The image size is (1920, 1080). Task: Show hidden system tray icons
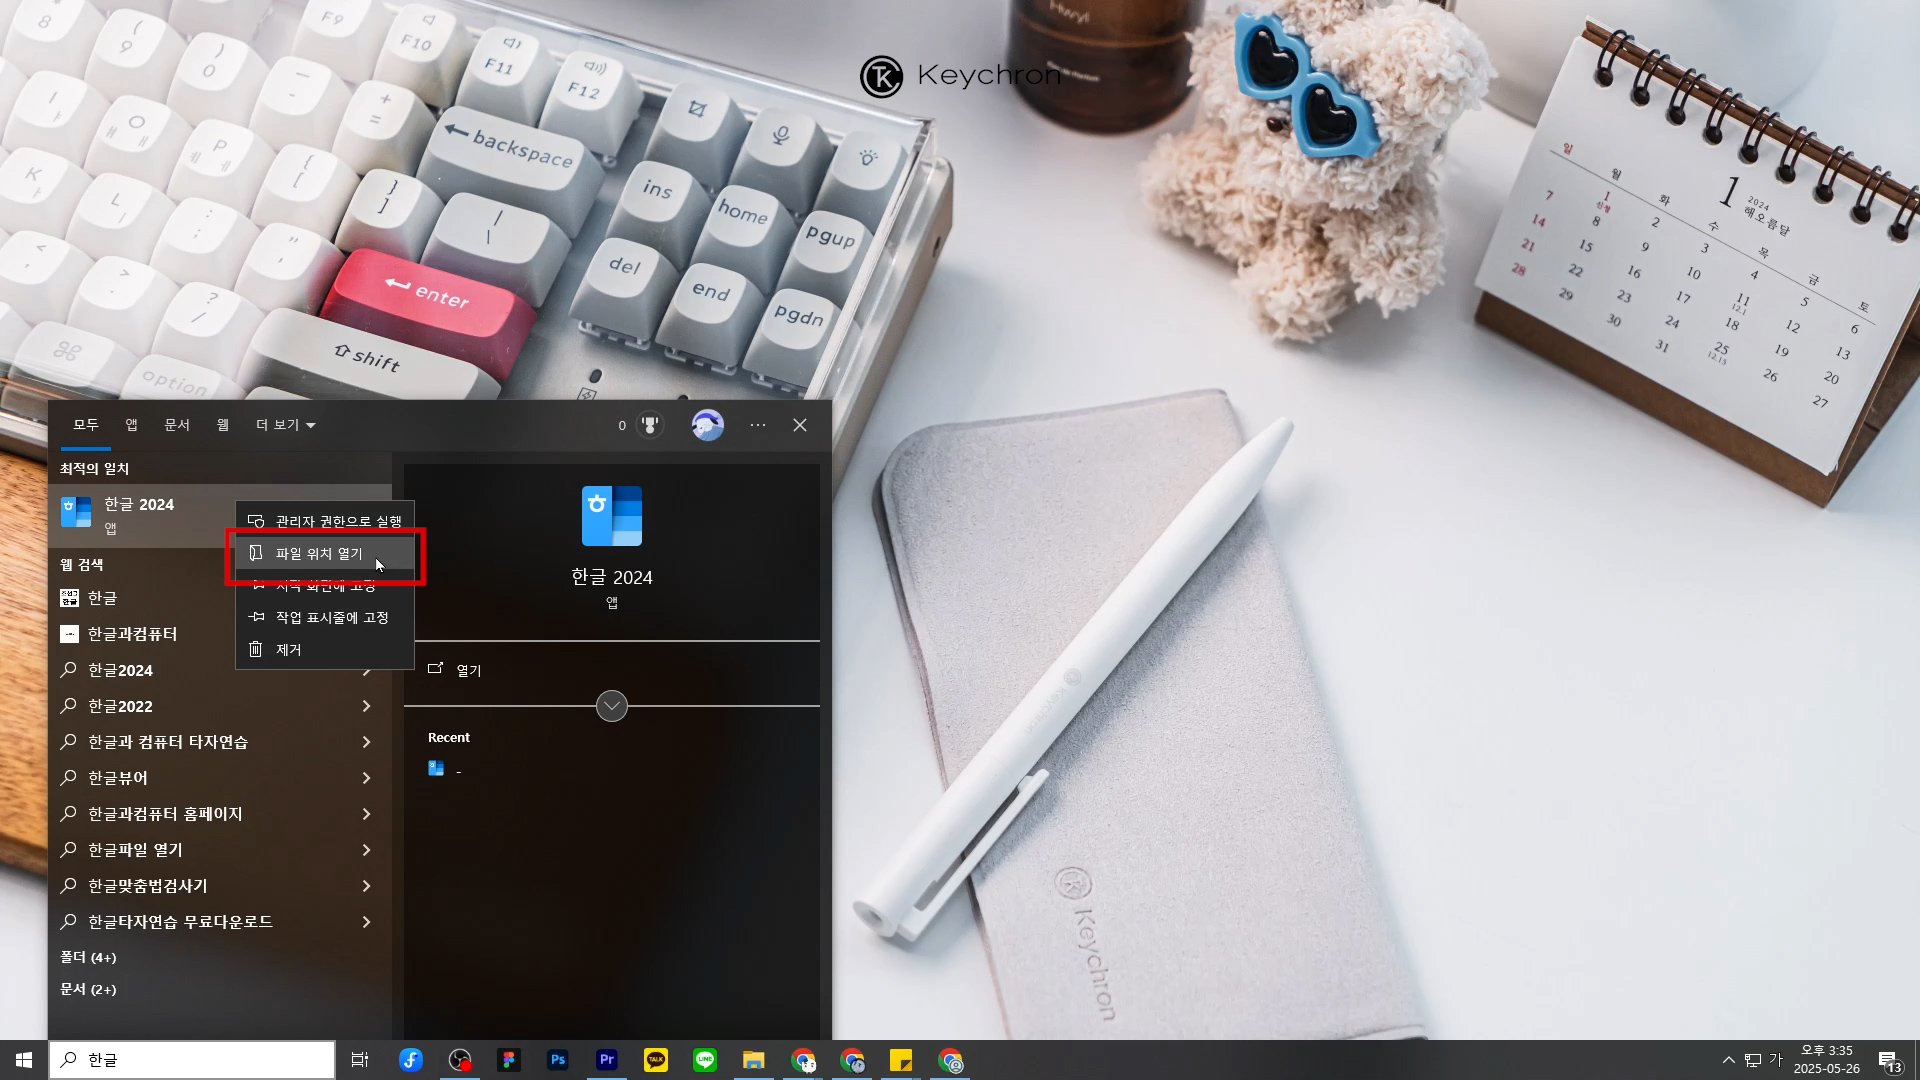pyautogui.click(x=1729, y=1060)
